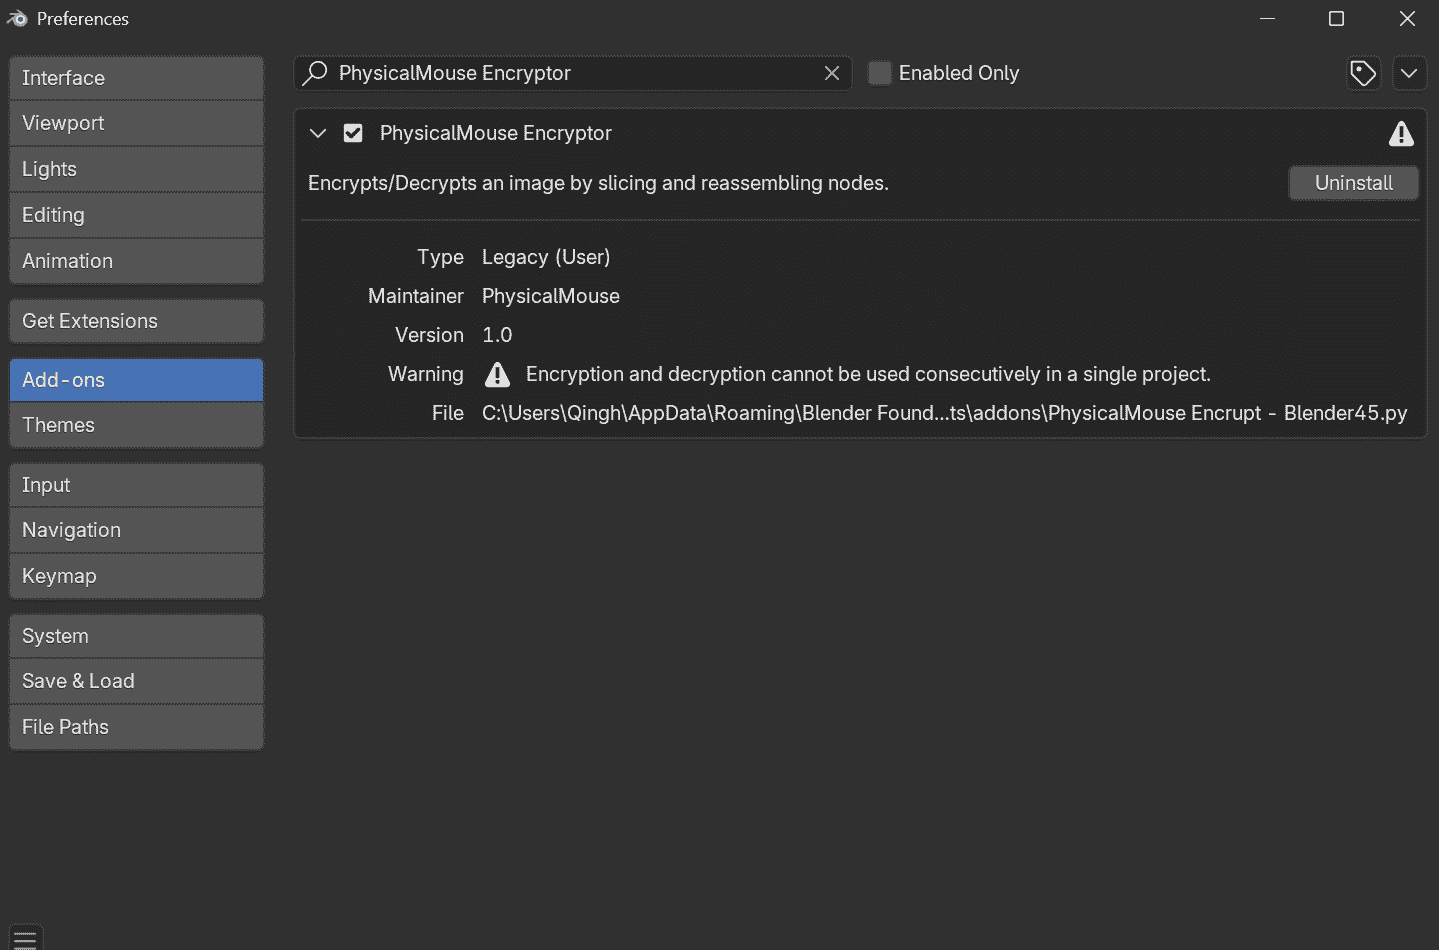Screen dimensions: 1439x950
Task: Click the version value 1.0
Action: tap(497, 335)
